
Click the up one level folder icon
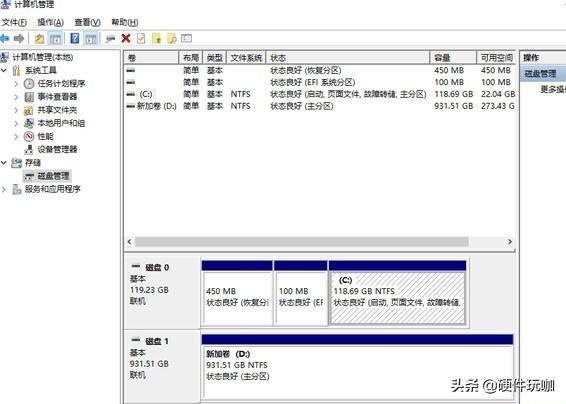[39, 38]
